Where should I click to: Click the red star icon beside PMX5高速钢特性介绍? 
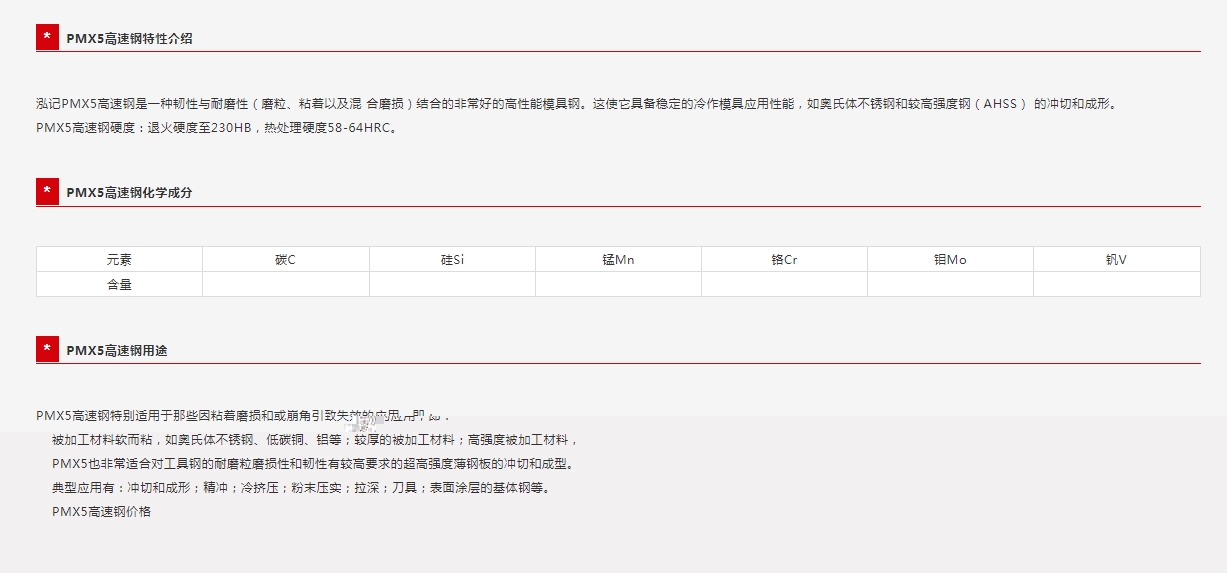pyautogui.click(x=47, y=38)
